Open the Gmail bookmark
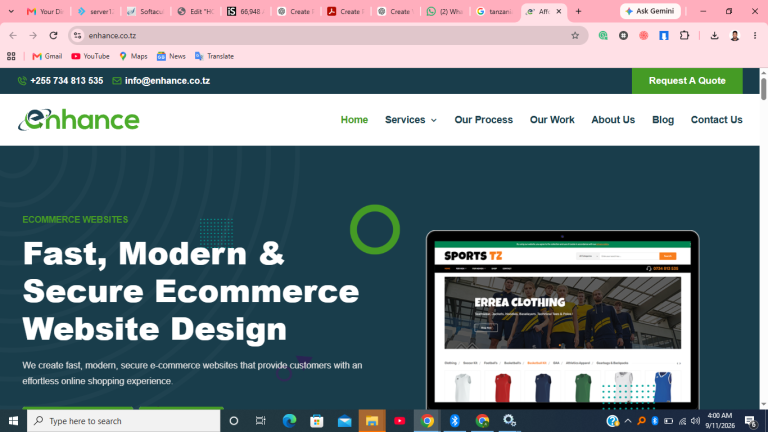This screenshot has width=768, height=432. pyautogui.click(x=47, y=56)
